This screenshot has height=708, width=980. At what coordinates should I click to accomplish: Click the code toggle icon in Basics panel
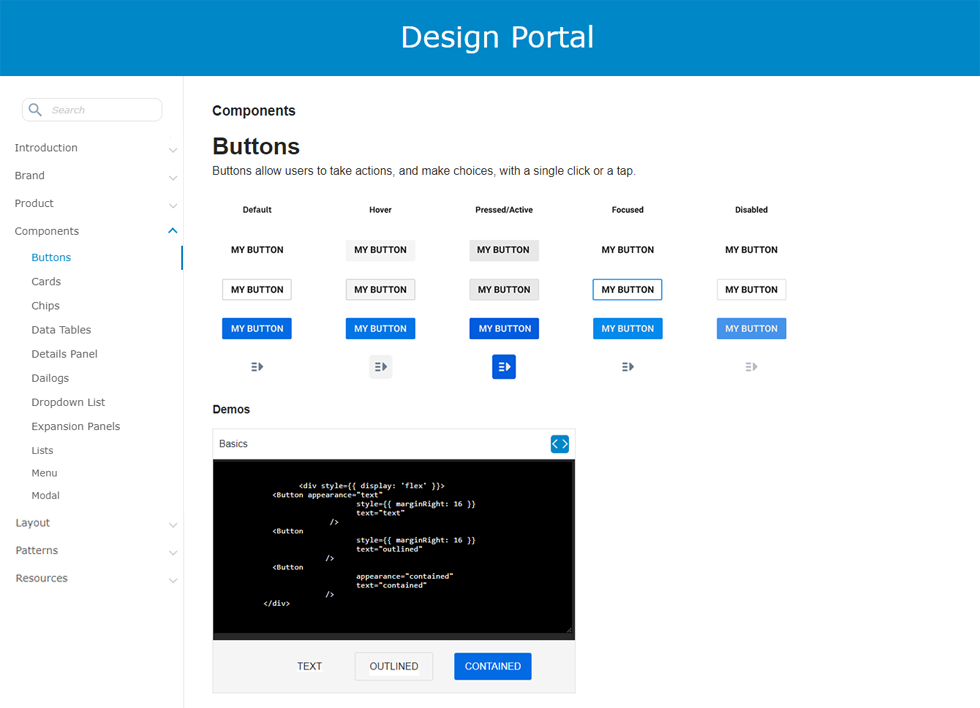tap(559, 443)
